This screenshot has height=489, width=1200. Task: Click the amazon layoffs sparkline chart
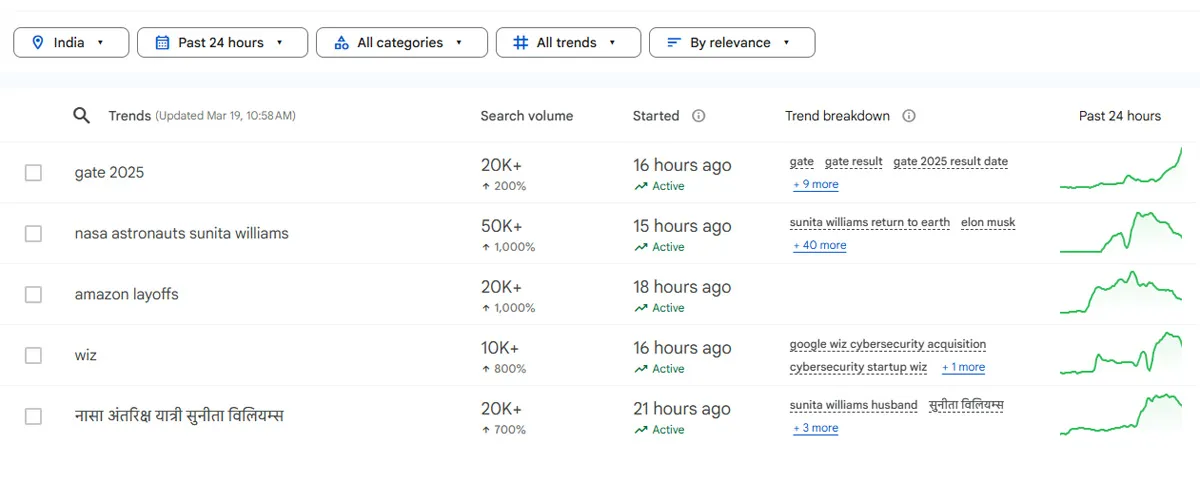point(1121,292)
